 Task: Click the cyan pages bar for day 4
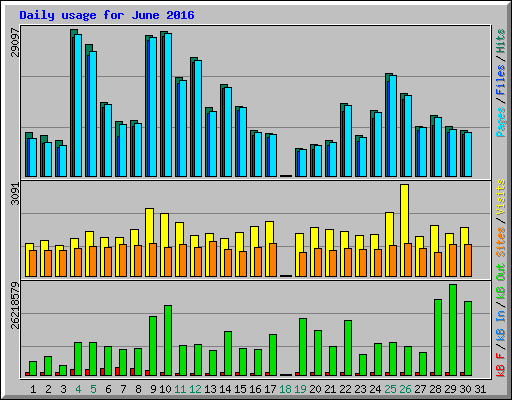click(78, 105)
